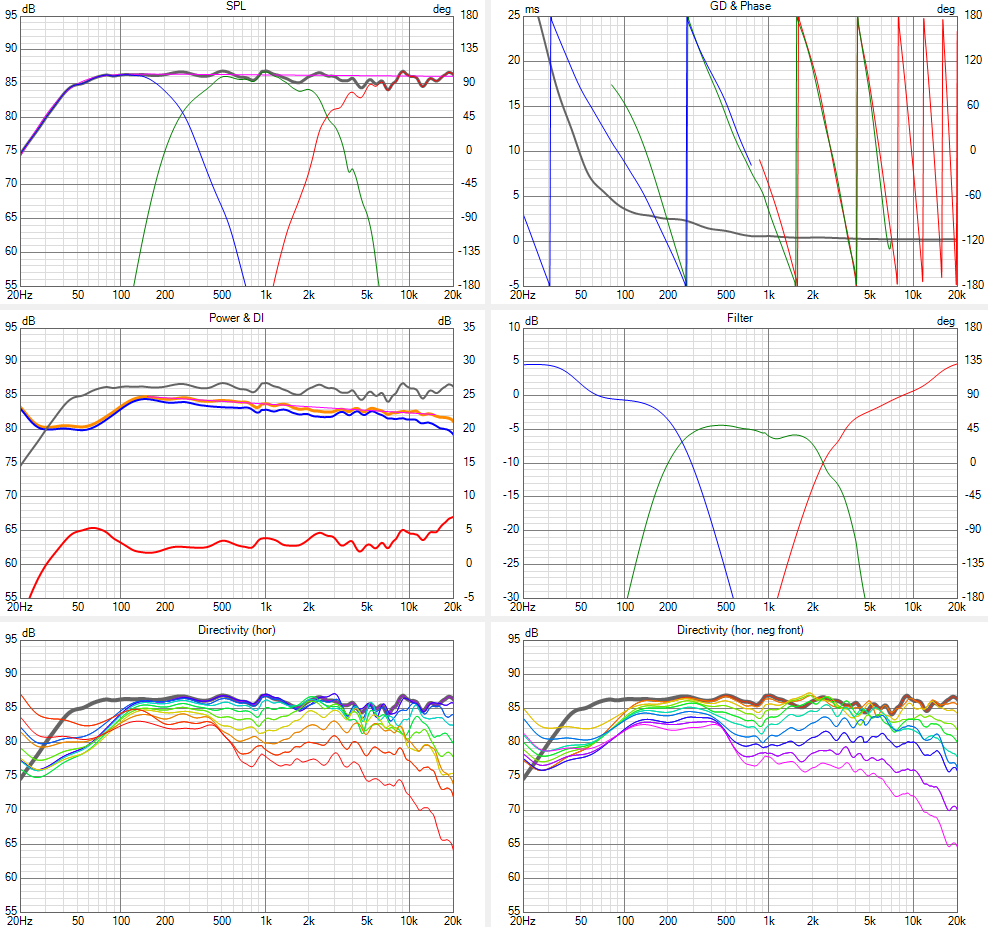Click the 10 dB value atop Filter left axis
The height and width of the screenshot is (927, 988).
click(x=514, y=326)
